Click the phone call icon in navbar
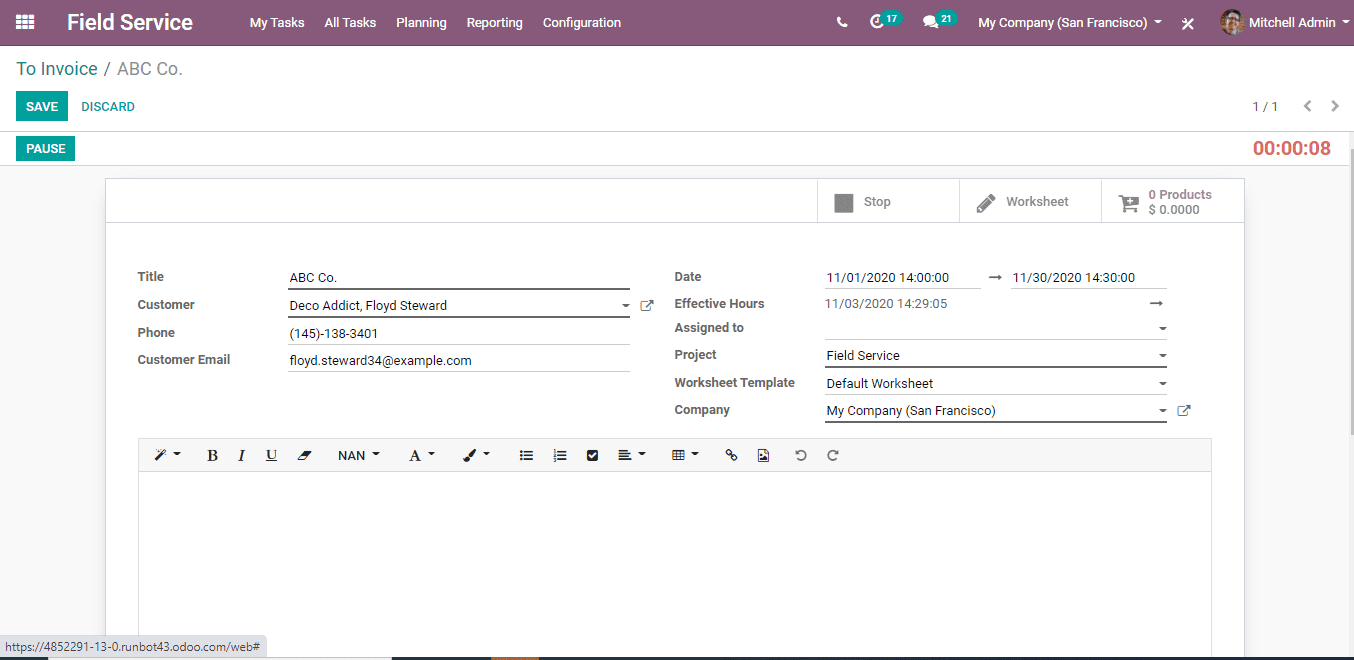Screen dimensions: 1354x660 coord(842,22)
